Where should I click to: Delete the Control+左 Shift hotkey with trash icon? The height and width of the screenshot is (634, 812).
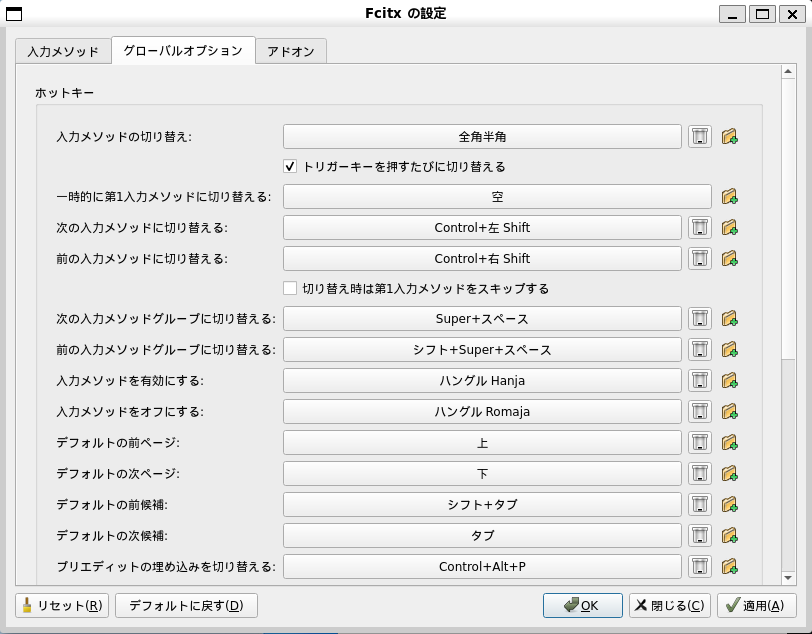click(x=700, y=228)
